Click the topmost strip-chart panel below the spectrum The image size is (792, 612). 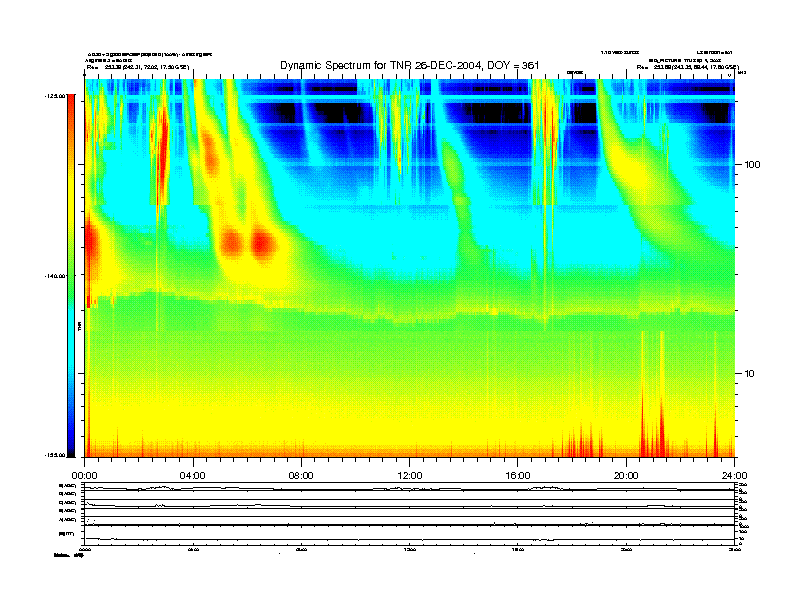click(409, 486)
